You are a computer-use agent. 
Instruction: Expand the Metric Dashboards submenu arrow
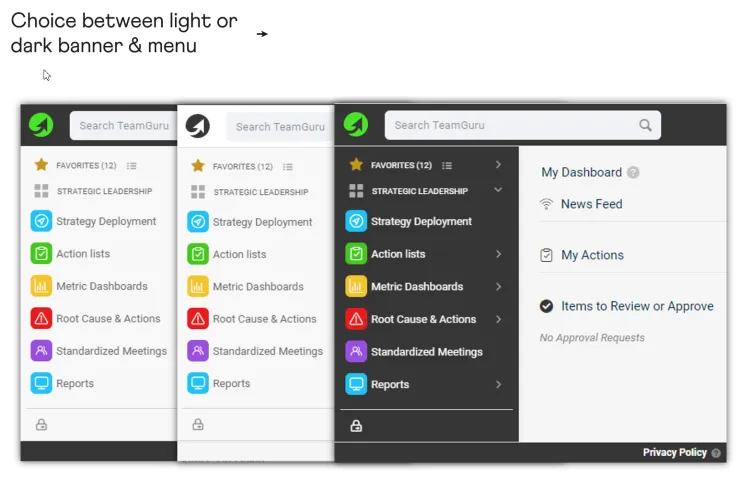pyautogui.click(x=498, y=287)
